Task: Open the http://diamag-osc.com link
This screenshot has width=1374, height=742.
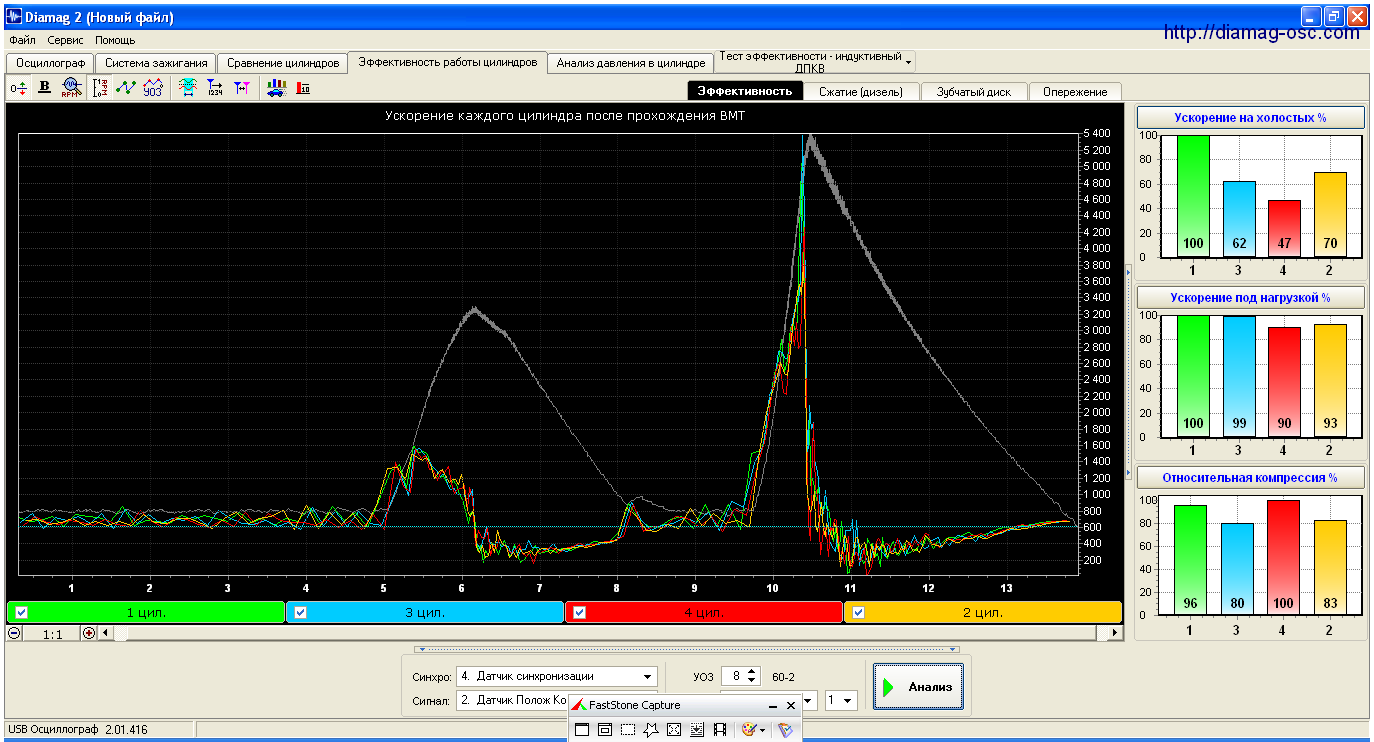Action: pos(1262,33)
